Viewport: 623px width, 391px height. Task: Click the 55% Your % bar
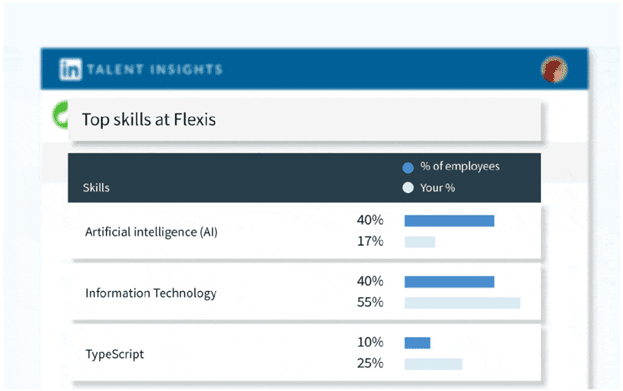tap(462, 303)
